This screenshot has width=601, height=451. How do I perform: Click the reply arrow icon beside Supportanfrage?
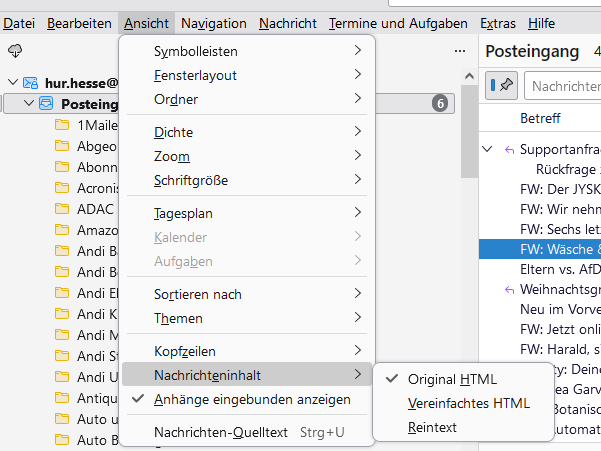coord(509,150)
